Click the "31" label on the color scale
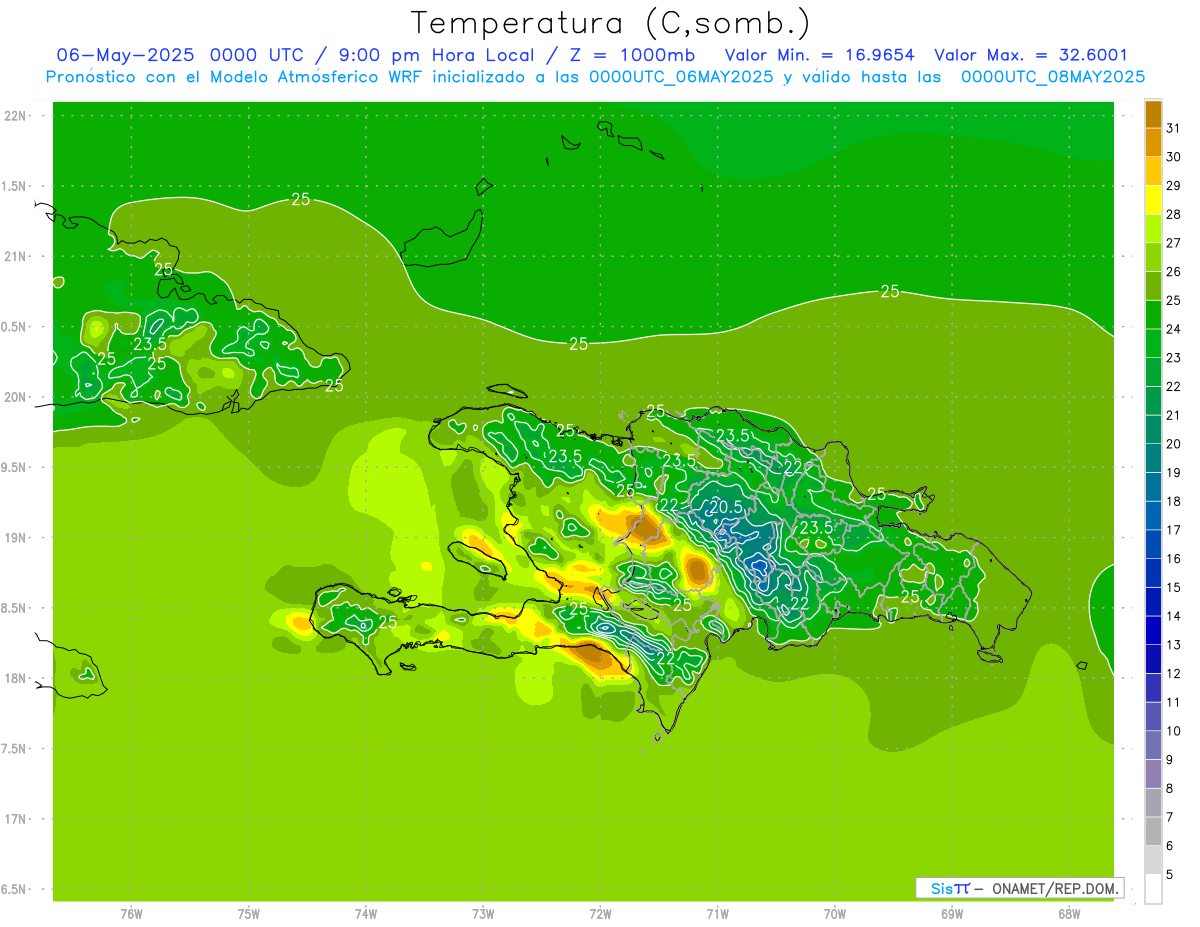This screenshot has width=1200, height=927. (x=1173, y=129)
